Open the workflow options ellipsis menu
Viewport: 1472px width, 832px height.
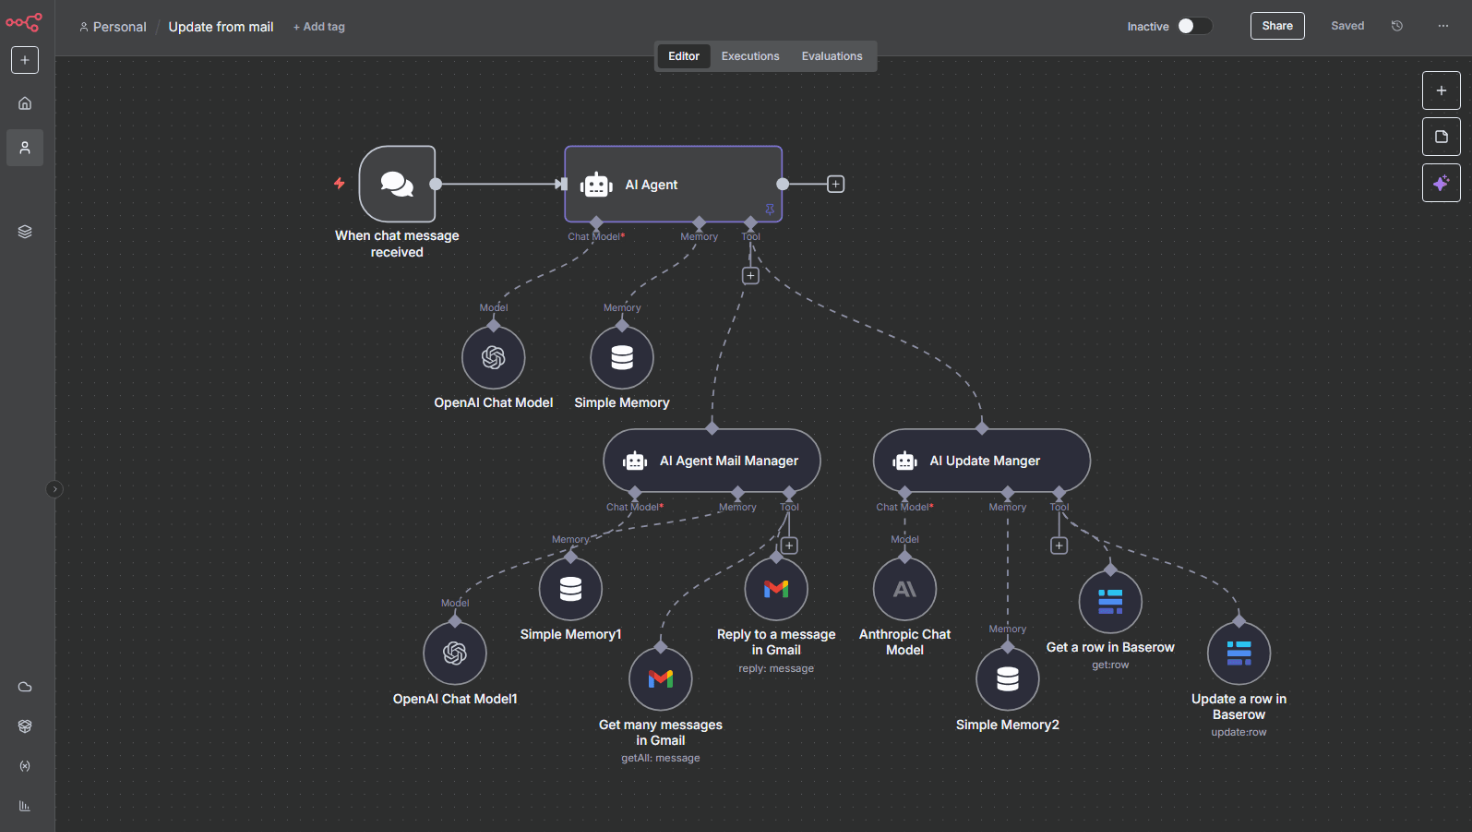(x=1443, y=26)
